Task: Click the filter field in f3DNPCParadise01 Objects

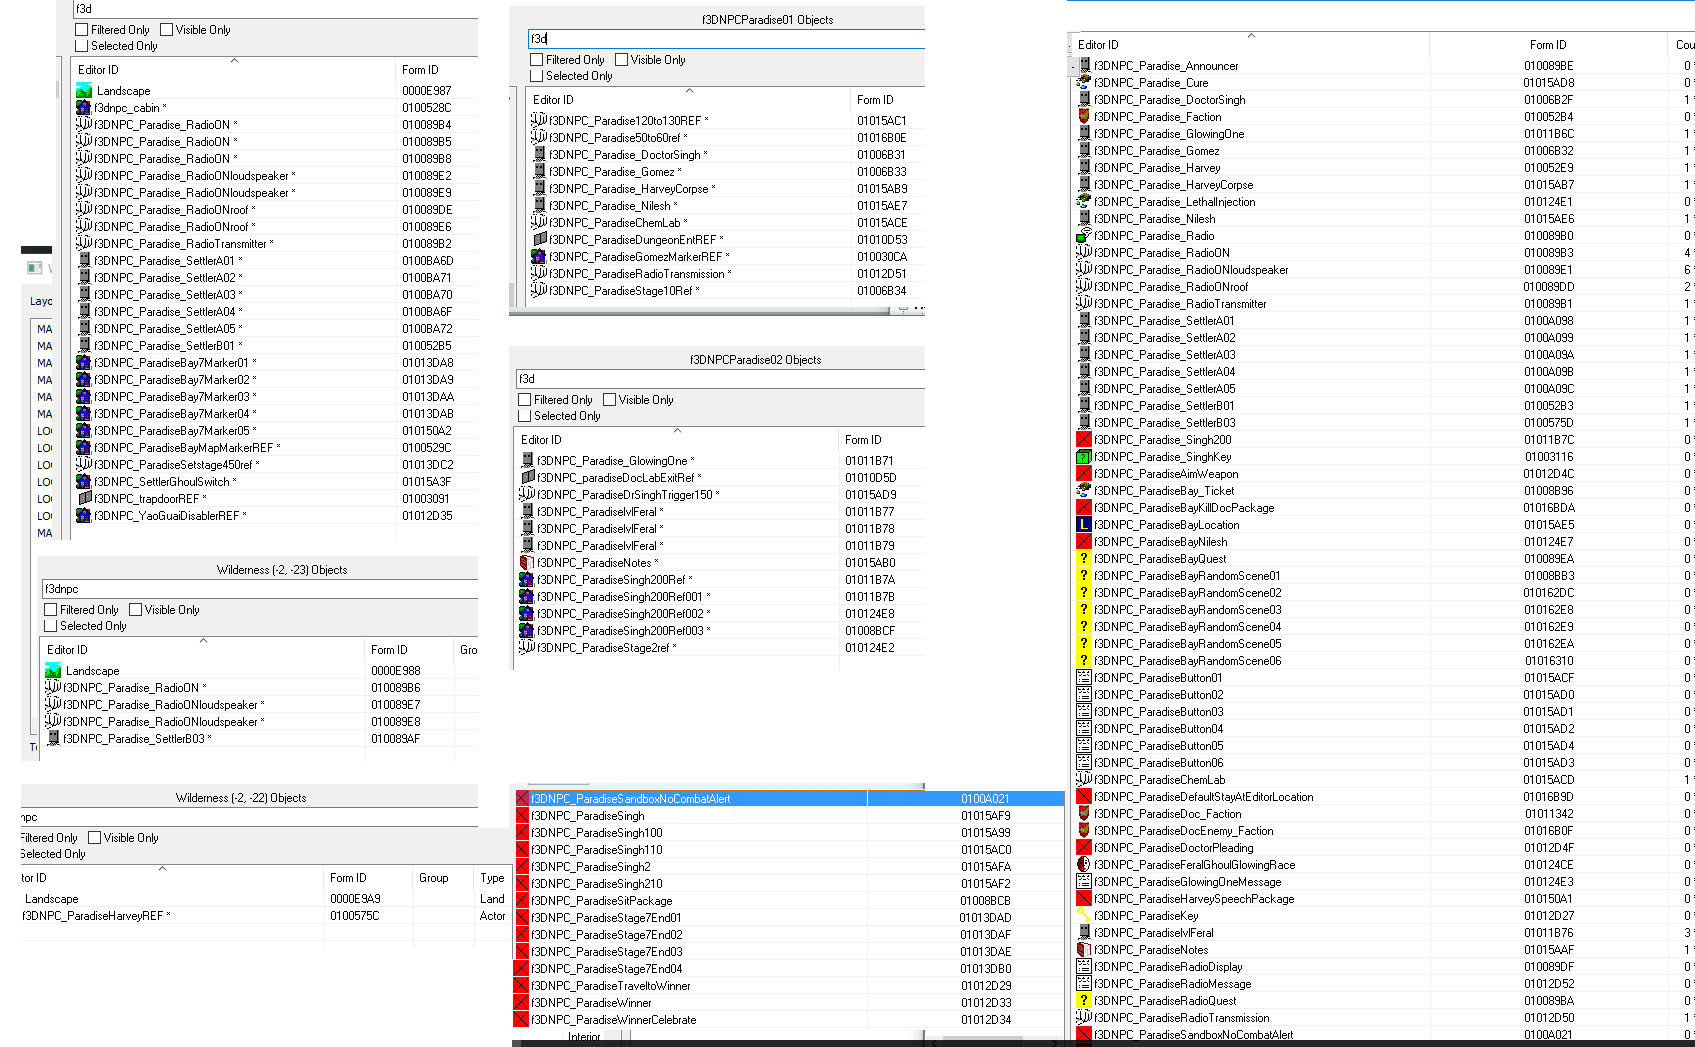Action: [x=726, y=39]
